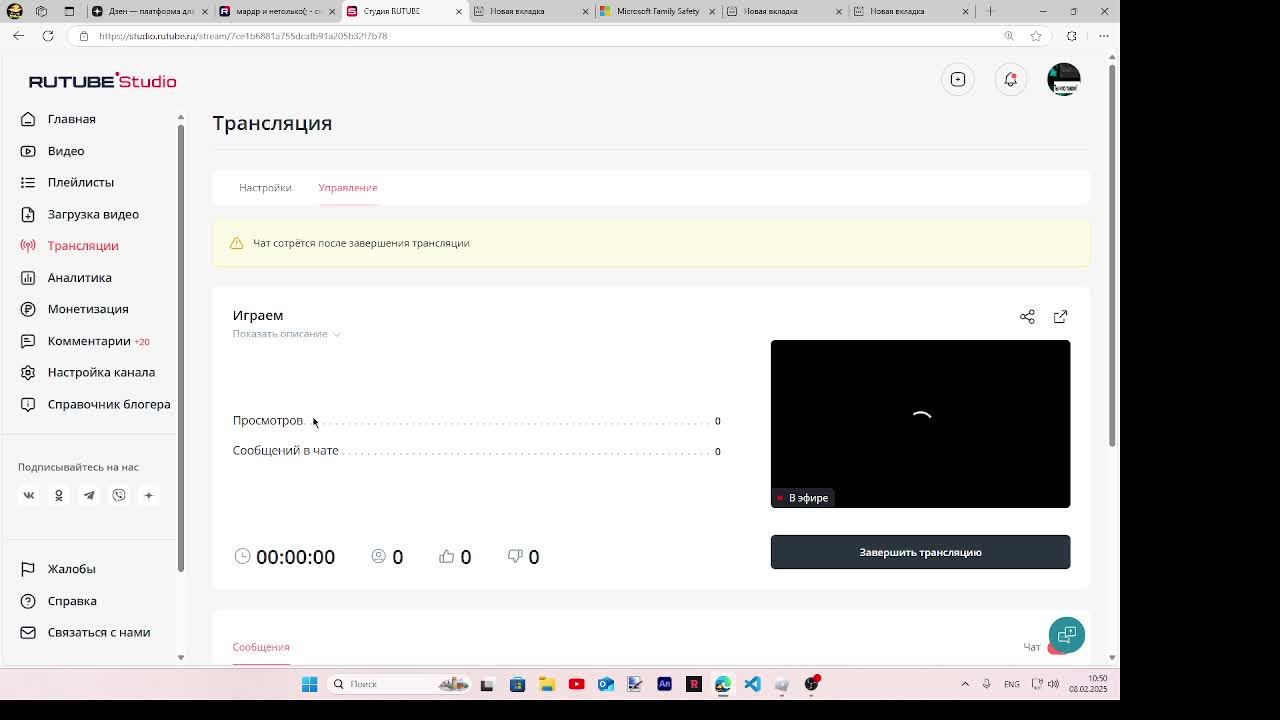Viewport: 1280px width, 720px height.
Task: Toggle the Чат switch
Action: tap(1056, 648)
